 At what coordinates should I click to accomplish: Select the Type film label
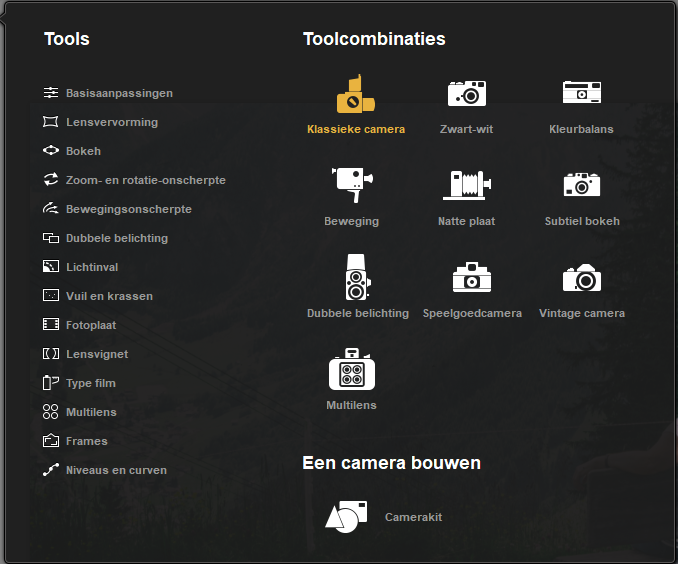pos(91,383)
